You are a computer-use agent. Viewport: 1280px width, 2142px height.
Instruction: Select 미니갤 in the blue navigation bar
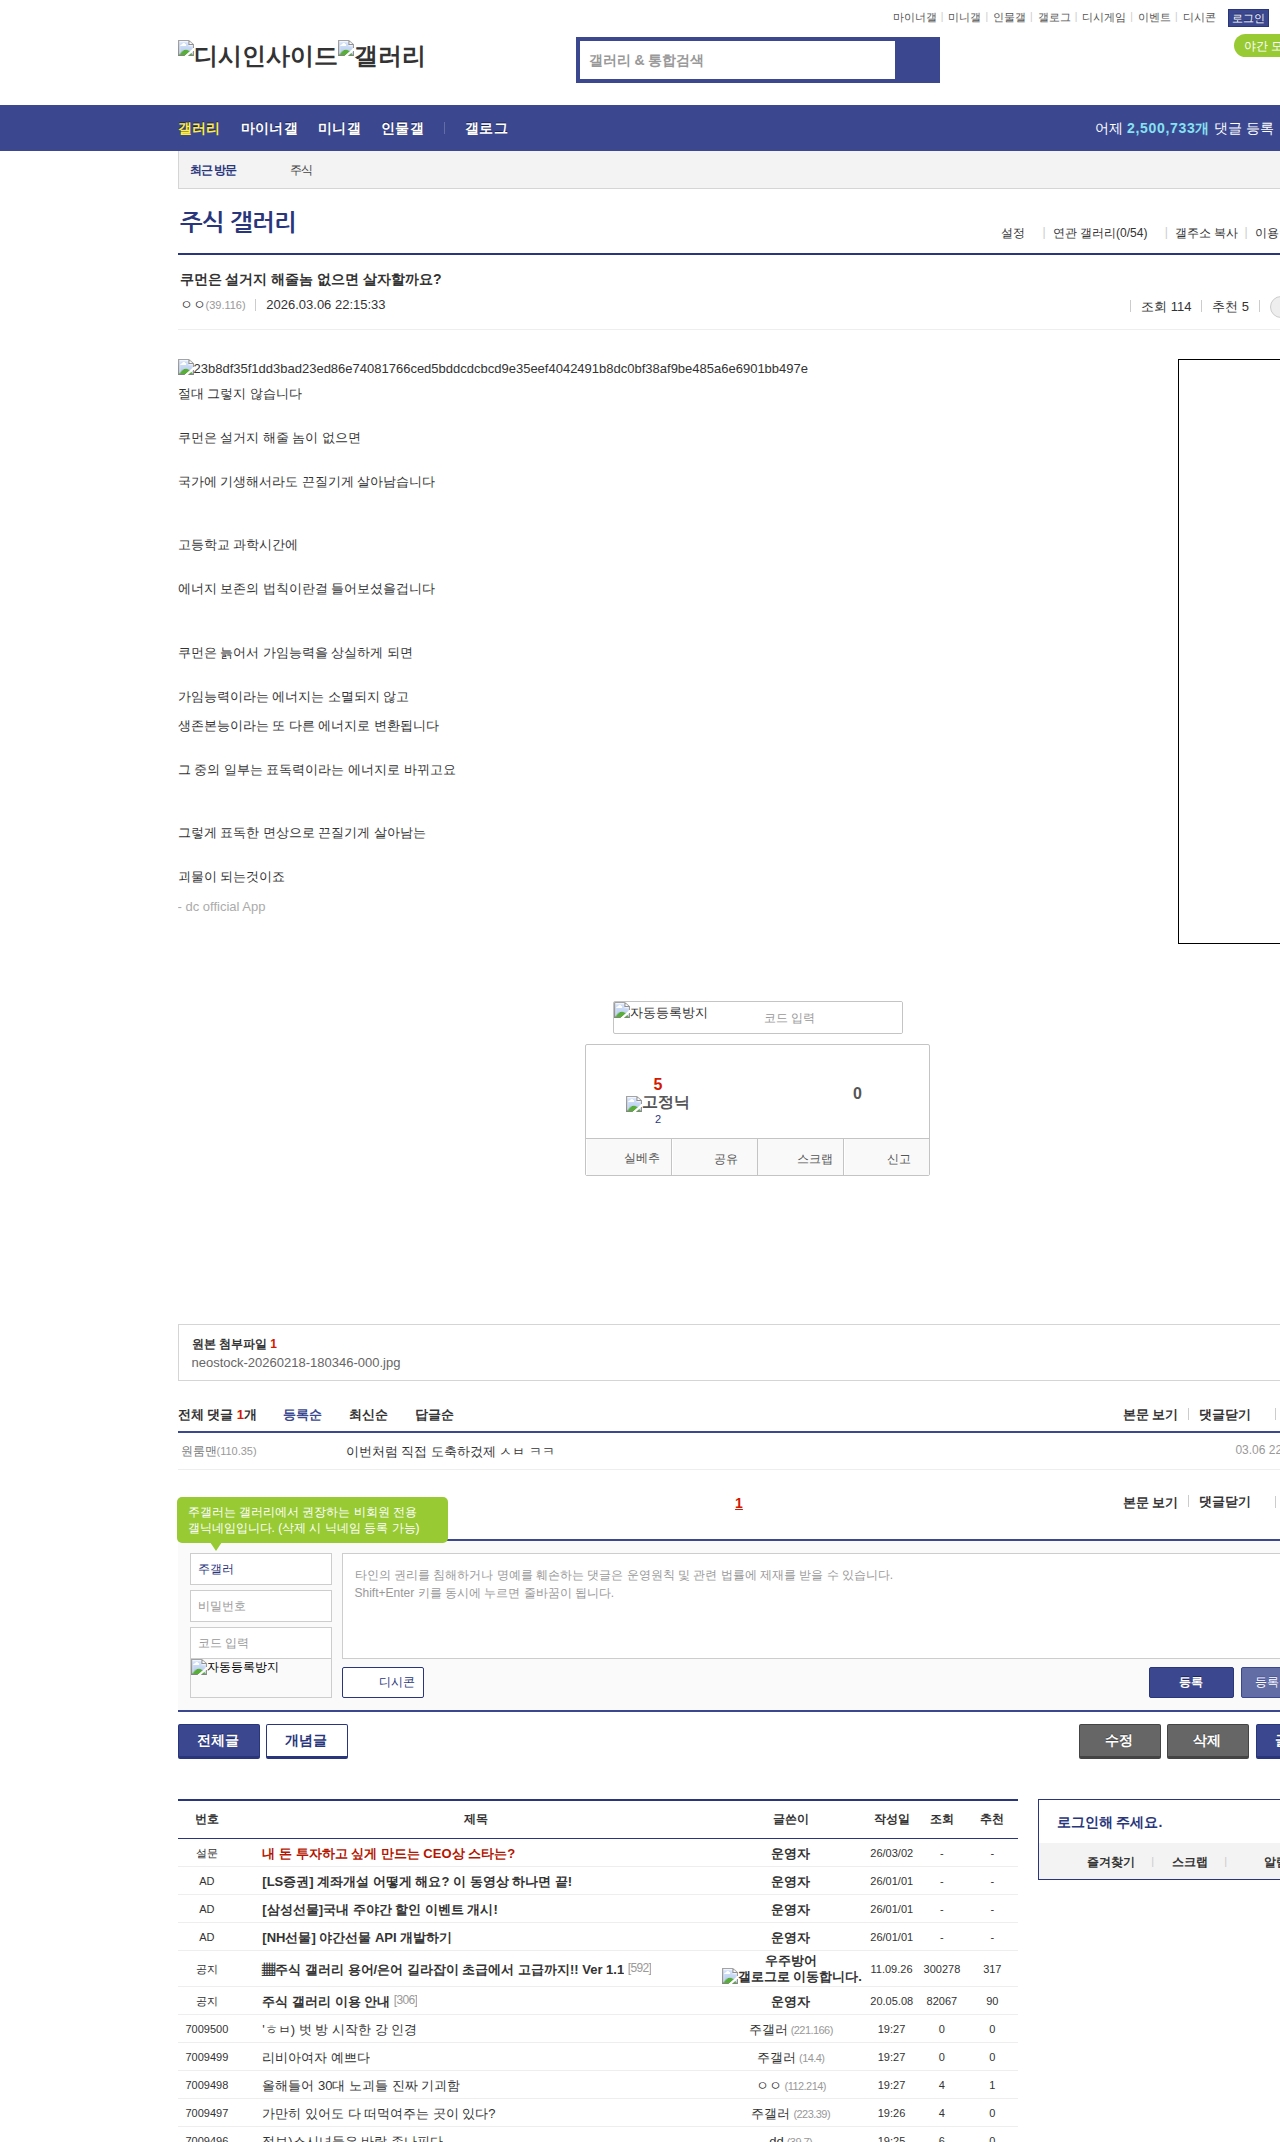click(339, 128)
